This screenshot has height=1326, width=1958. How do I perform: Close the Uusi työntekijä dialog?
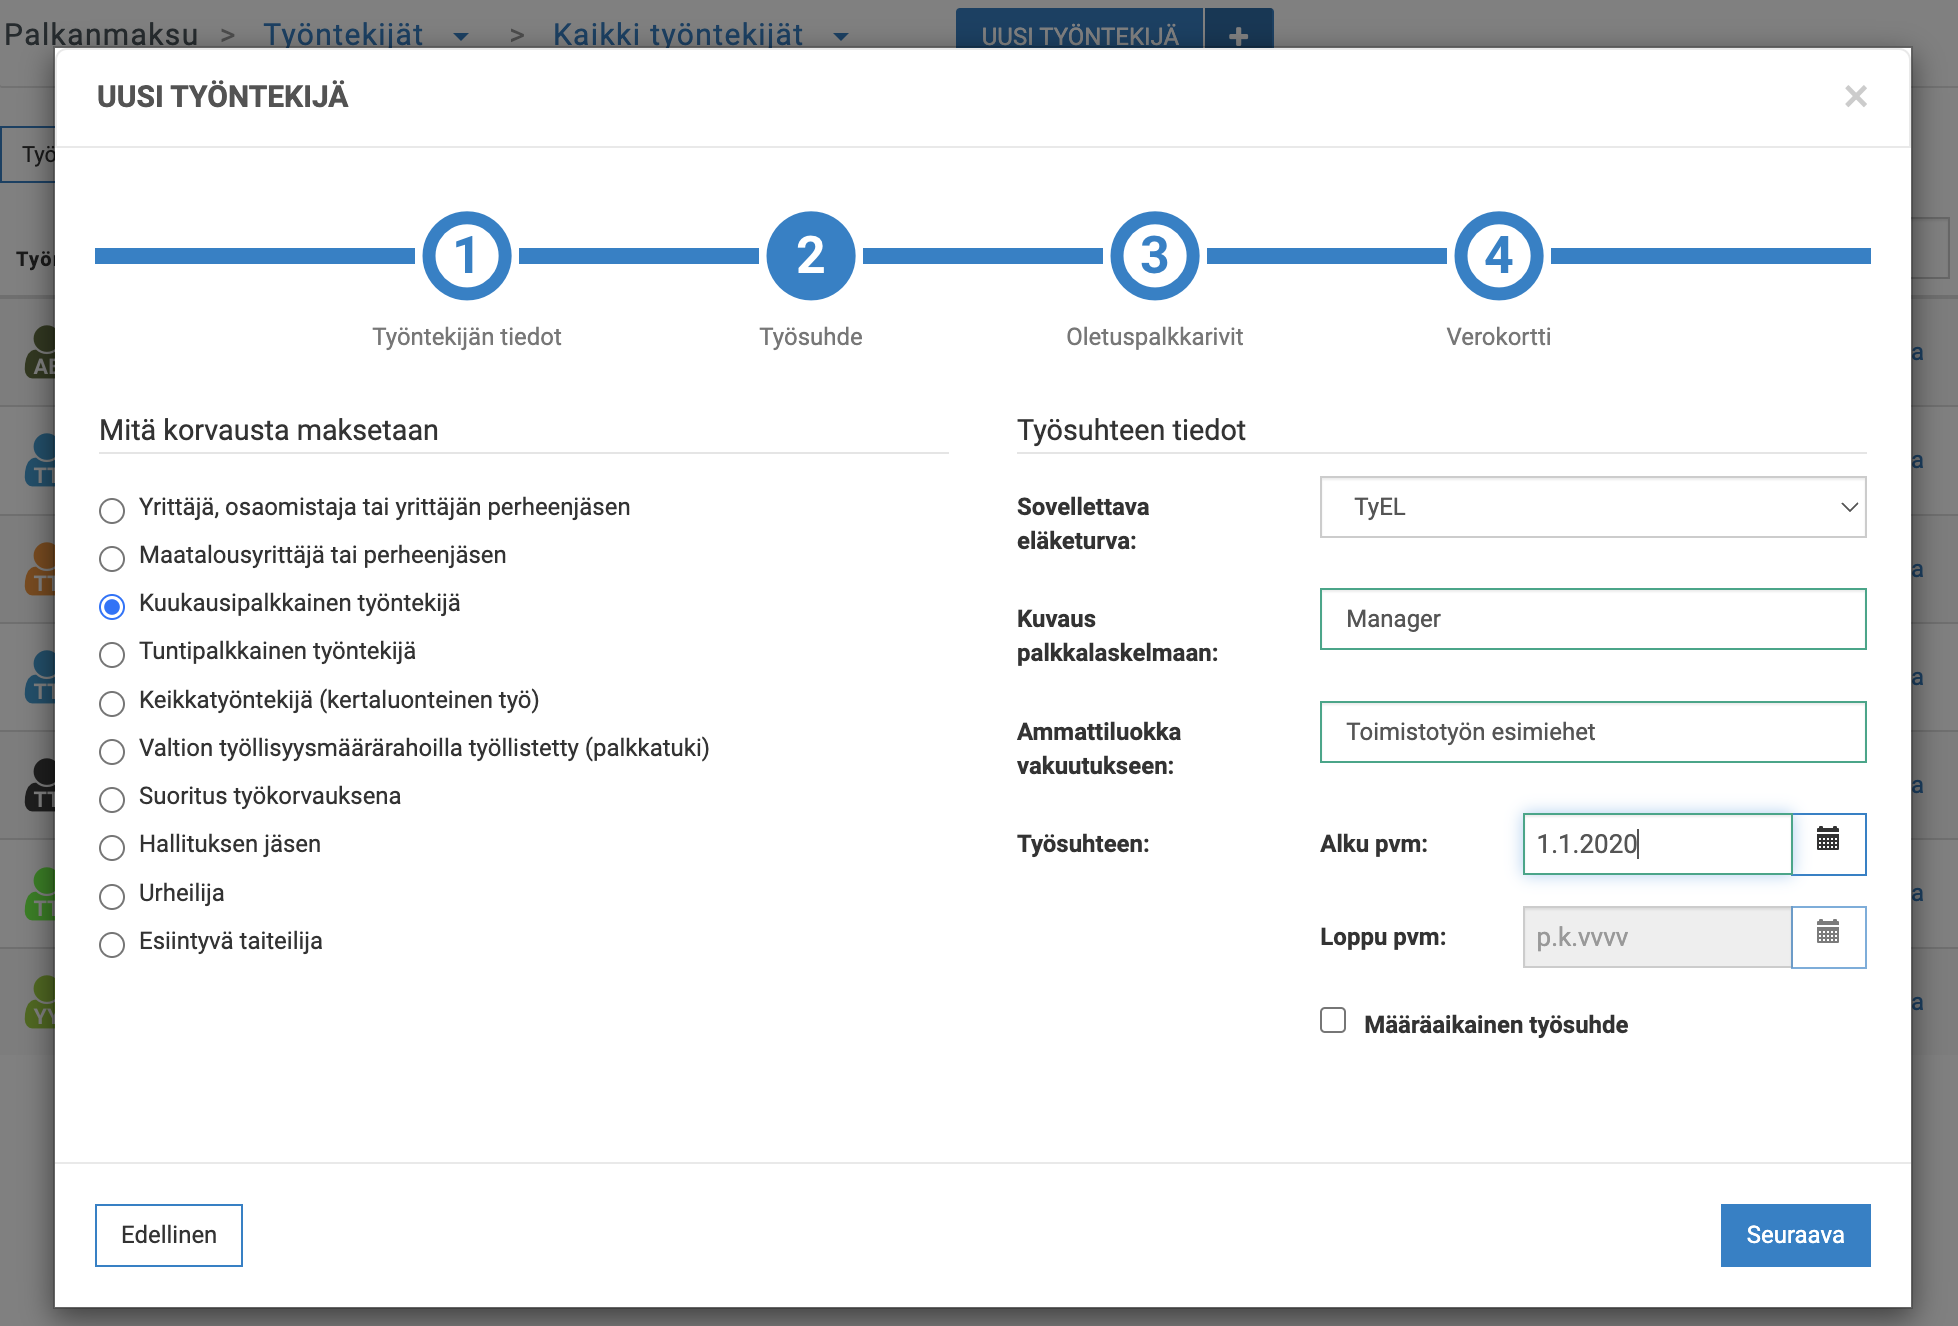click(1855, 97)
